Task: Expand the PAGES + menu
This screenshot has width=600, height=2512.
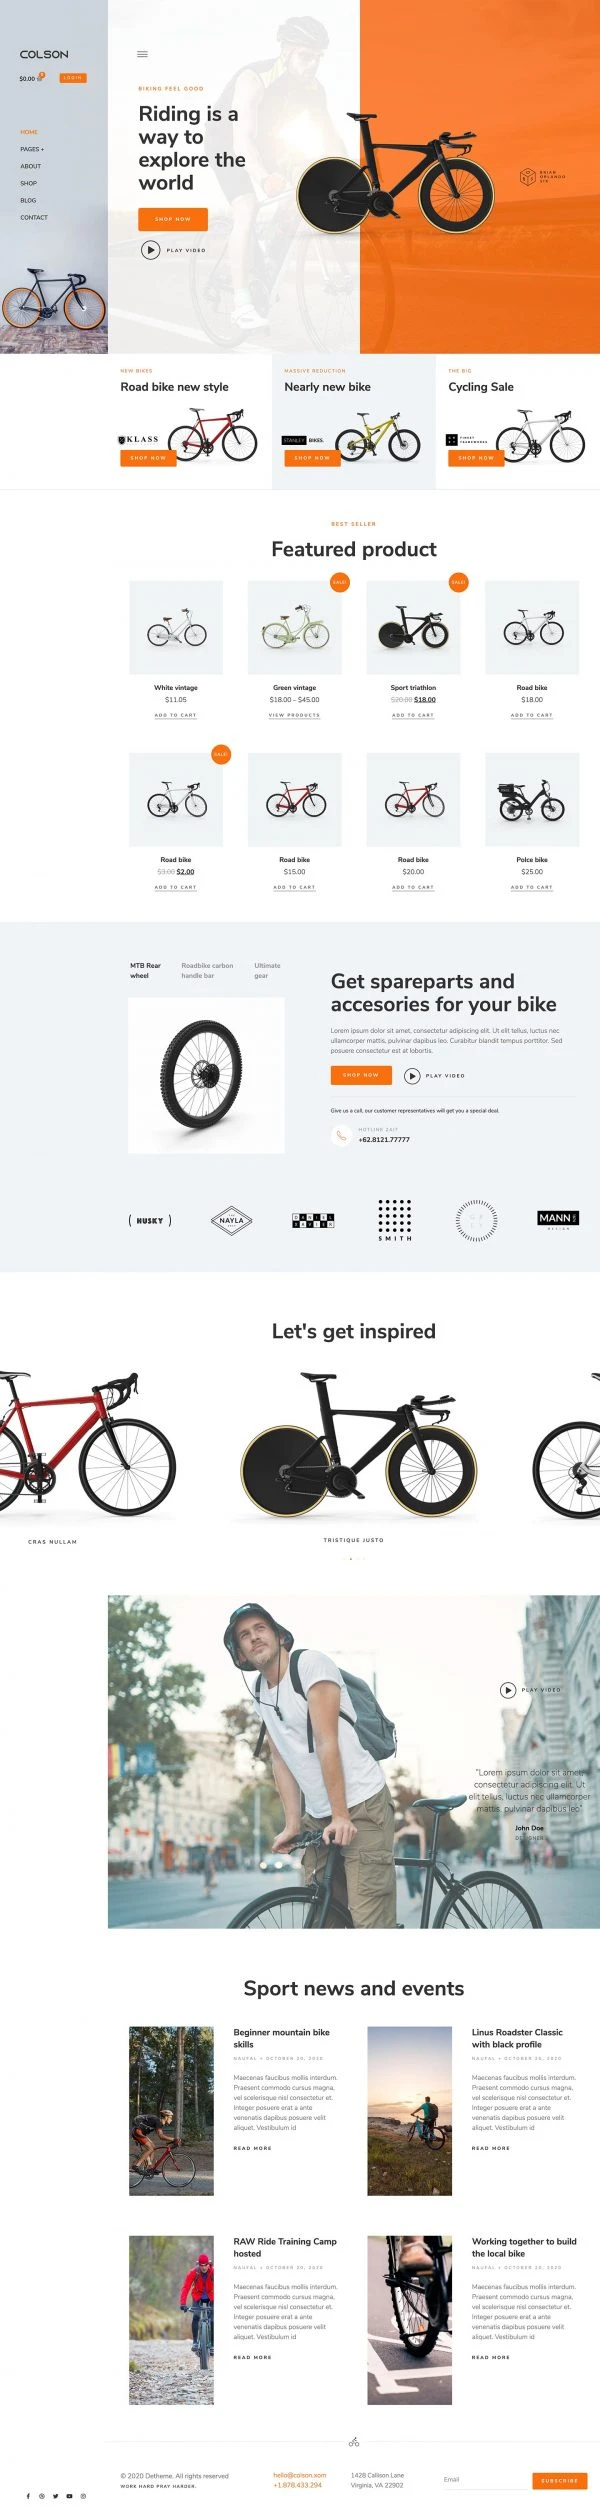Action: point(32,149)
